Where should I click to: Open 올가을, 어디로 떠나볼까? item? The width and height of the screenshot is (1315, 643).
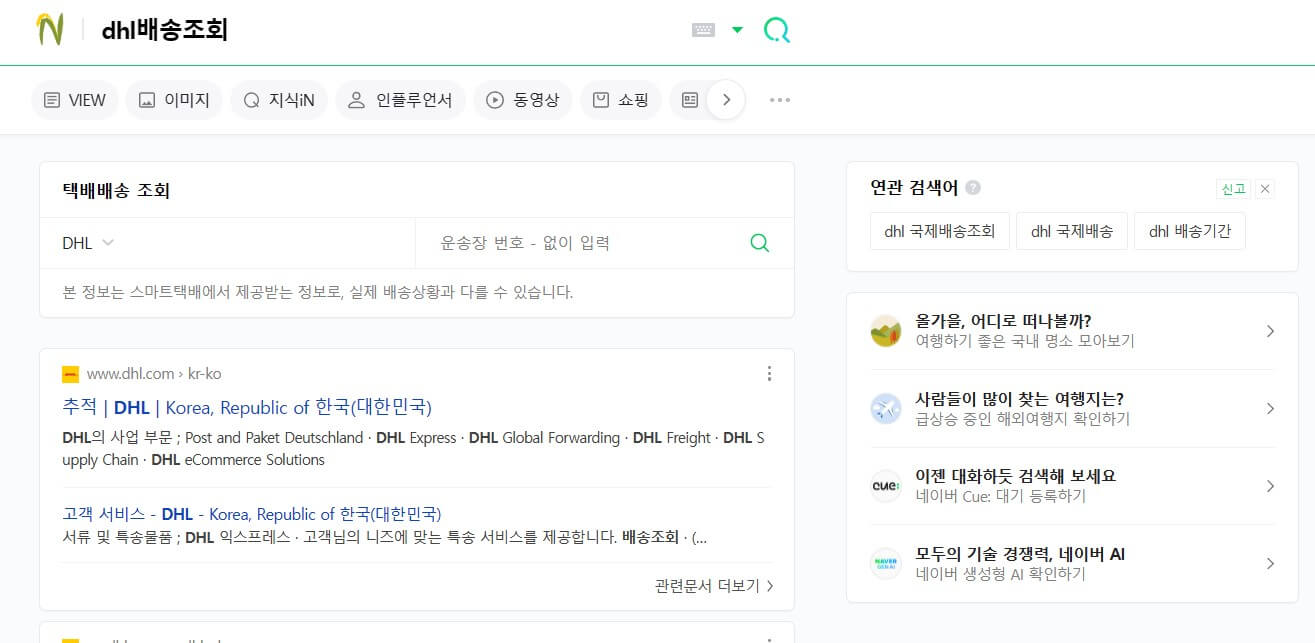(1072, 331)
